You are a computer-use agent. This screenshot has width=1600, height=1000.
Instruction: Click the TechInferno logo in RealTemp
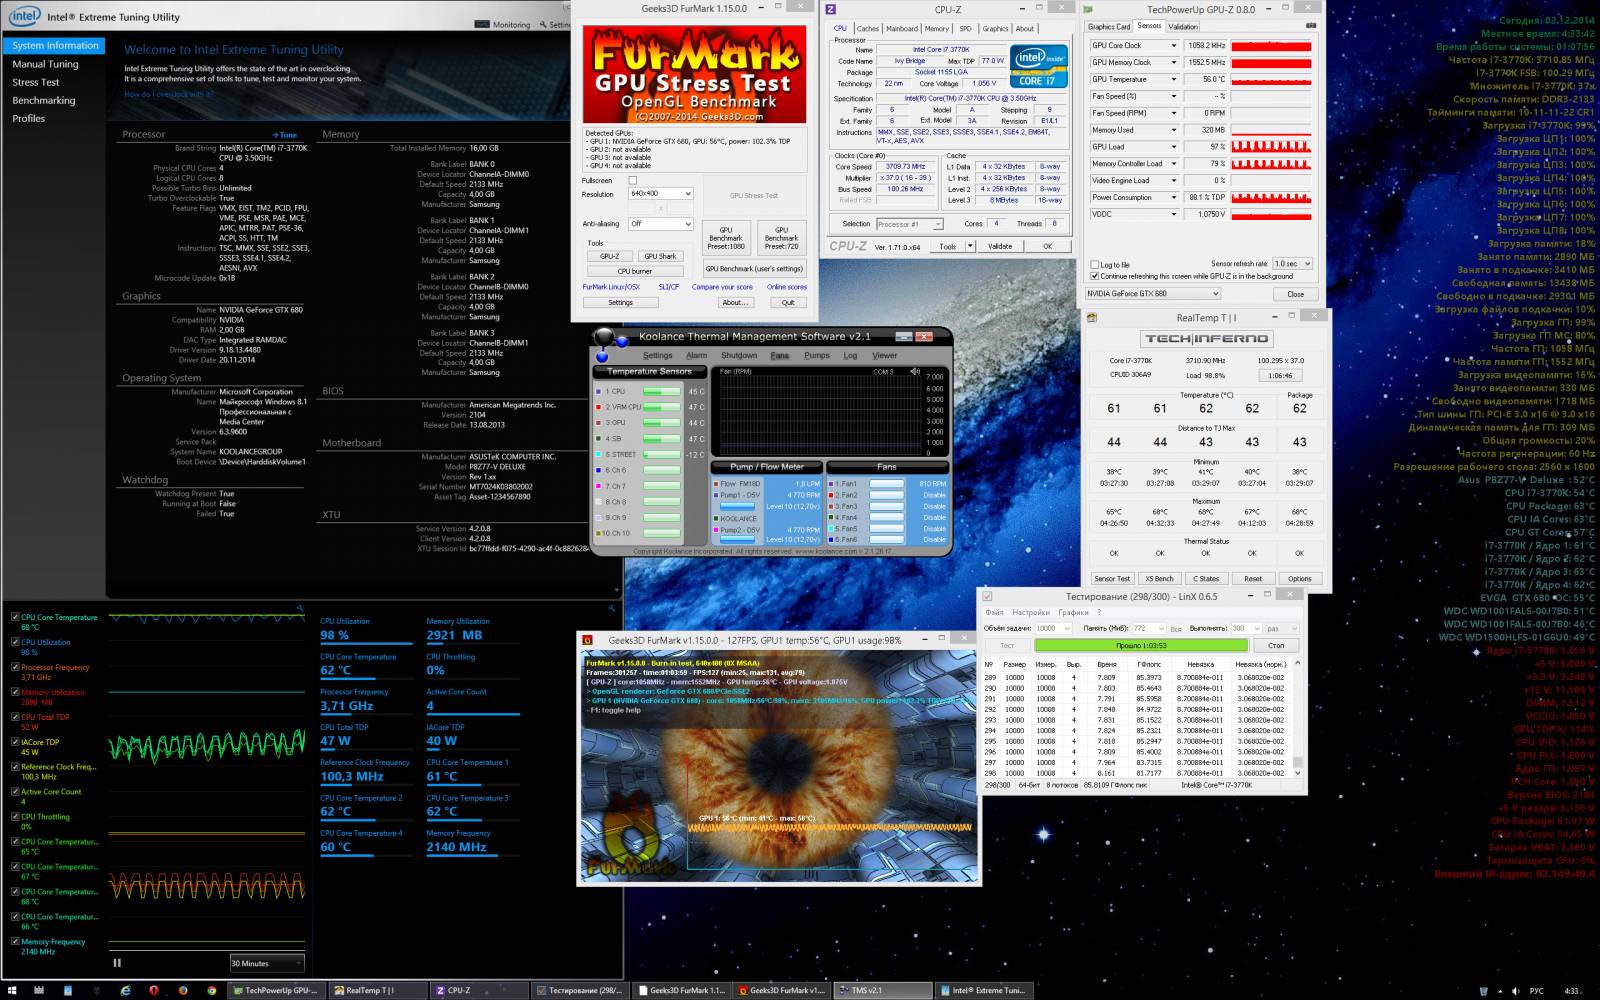pyautogui.click(x=1207, y=339)
